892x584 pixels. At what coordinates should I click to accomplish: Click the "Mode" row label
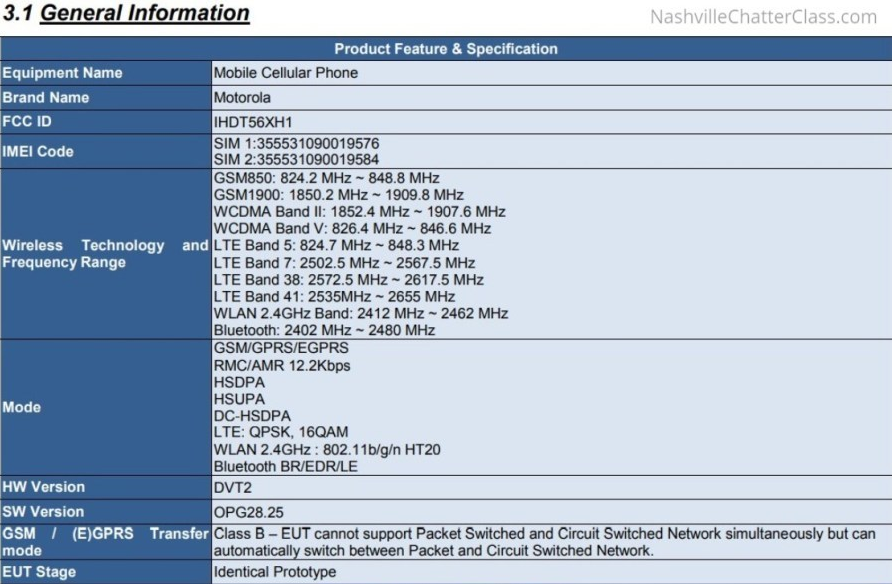tap(21, 407)
